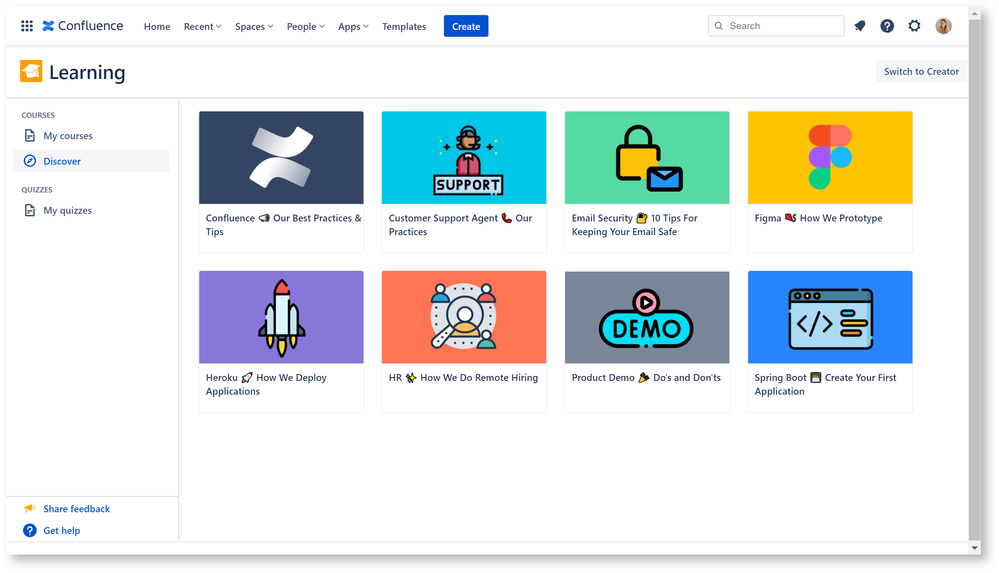The width and height of the screenshot is (999, 573).
Task: Click 'Heroku How We Deploy Applications' title
Action: 266,384
